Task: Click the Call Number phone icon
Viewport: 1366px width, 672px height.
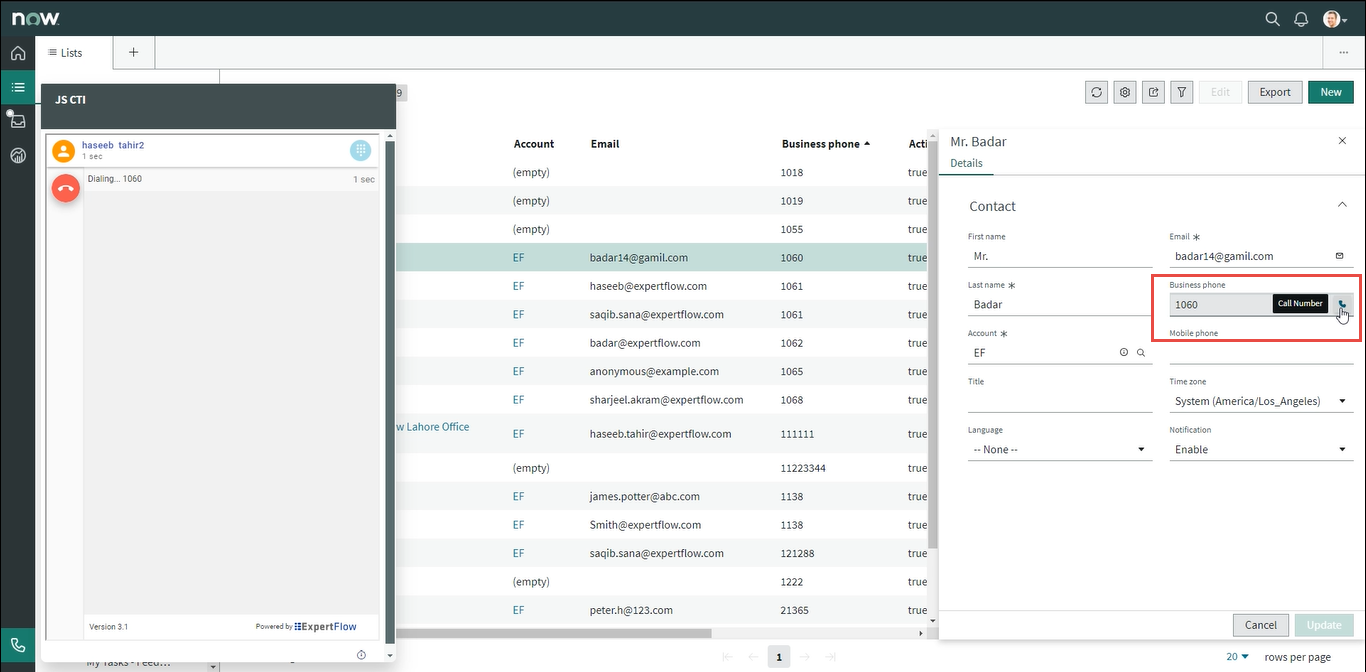Action: [x=1342, y=305]
